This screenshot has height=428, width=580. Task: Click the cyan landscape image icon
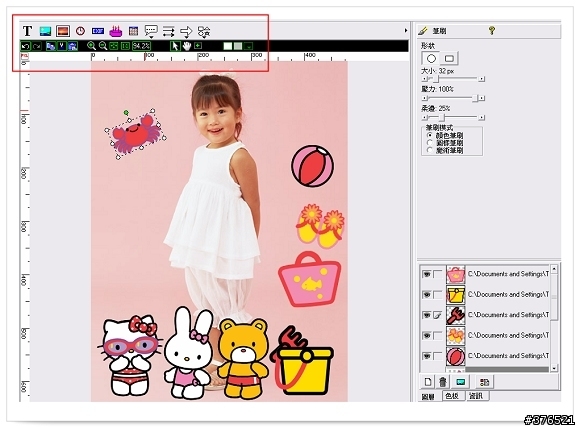point(45,31)
